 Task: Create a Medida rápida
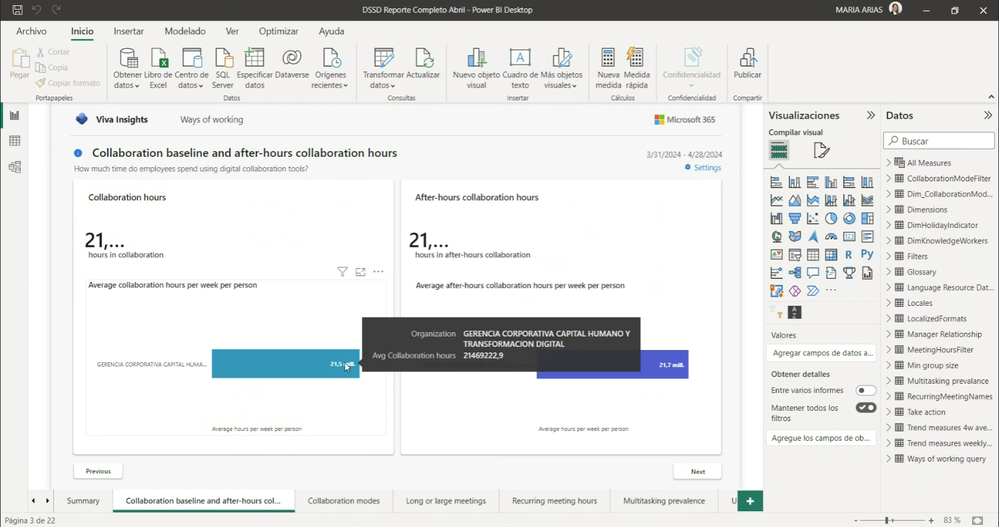tap(636, 68)
